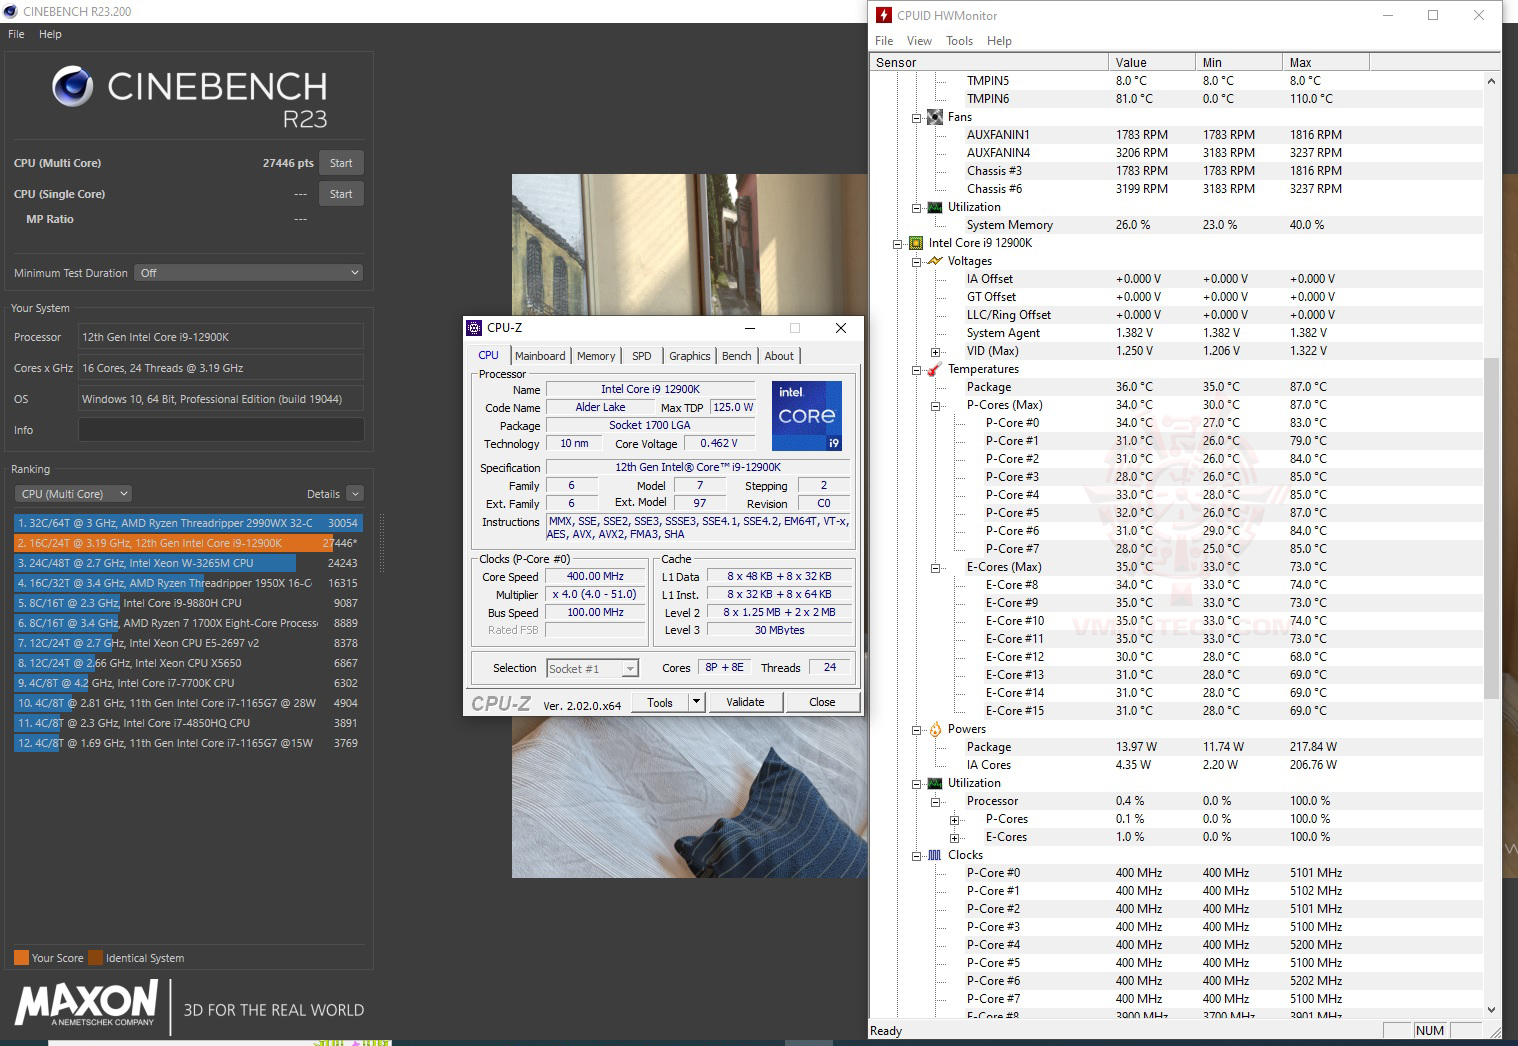Open Cinebench File menu
This screenshot has height=1046, width=1518.
[16, 34]
